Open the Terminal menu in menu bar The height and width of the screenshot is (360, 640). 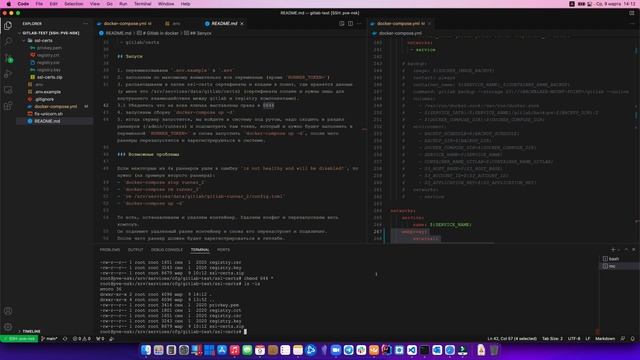(x=142, y=4)
